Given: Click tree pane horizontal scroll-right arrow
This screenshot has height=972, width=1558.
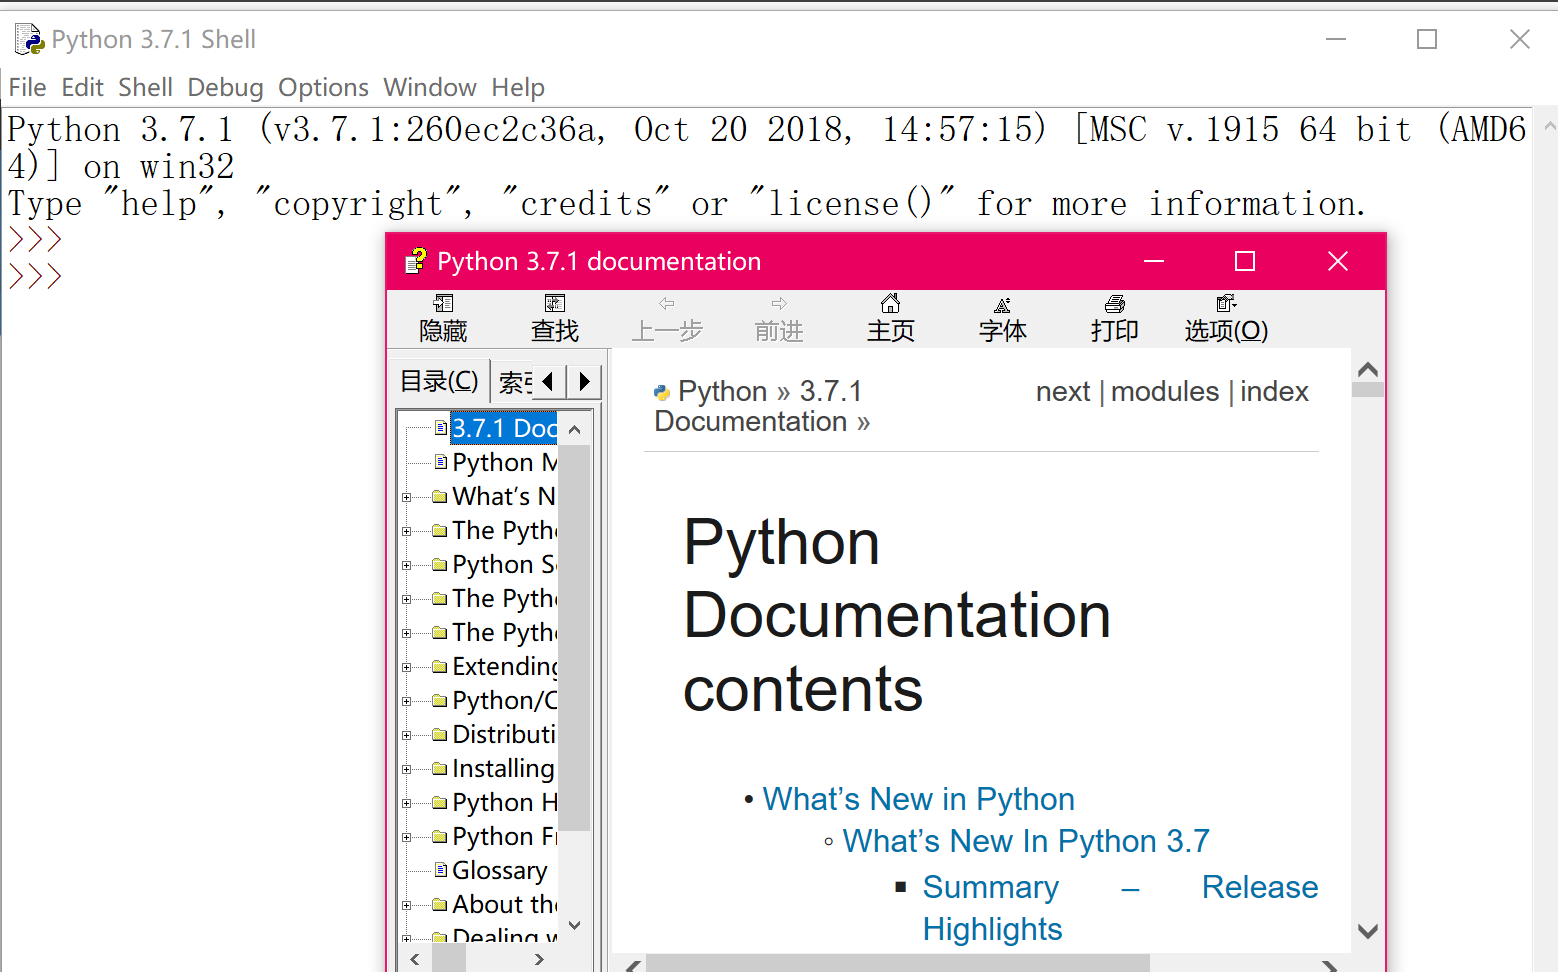Looking at the screenshot, I should point(539,959).
